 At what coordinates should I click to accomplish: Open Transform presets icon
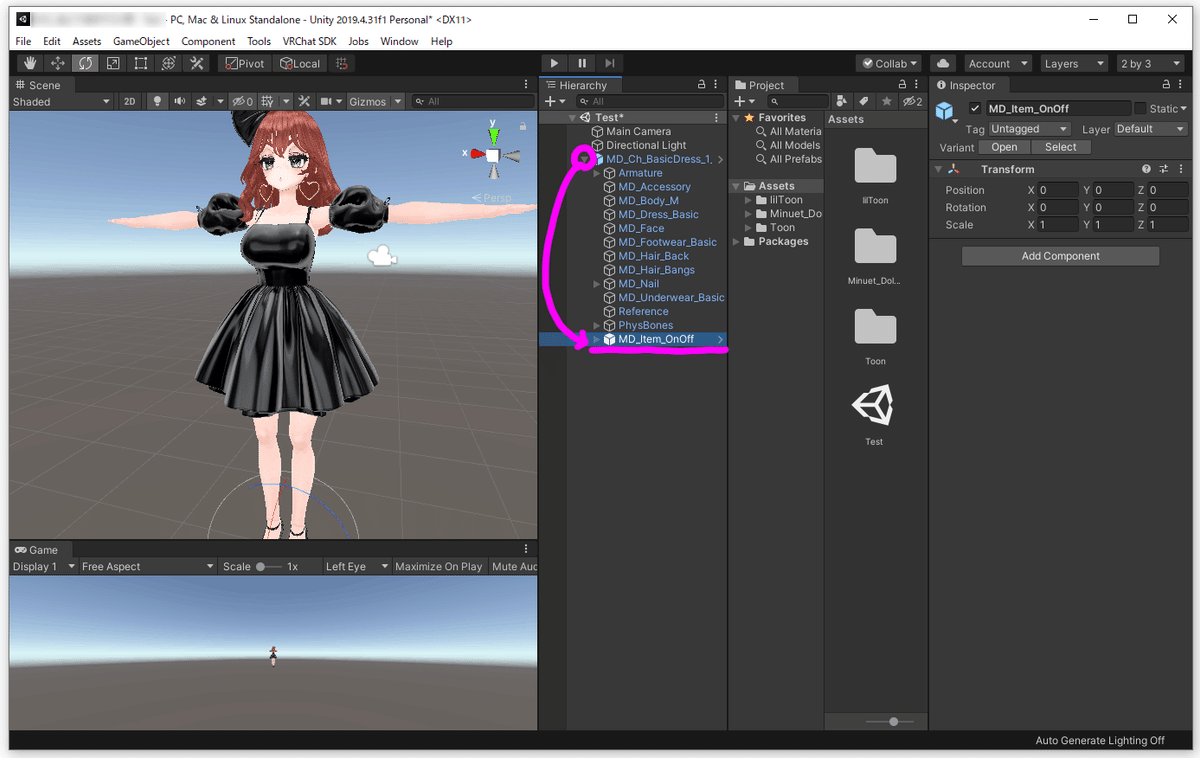[x=1163, y=169]
